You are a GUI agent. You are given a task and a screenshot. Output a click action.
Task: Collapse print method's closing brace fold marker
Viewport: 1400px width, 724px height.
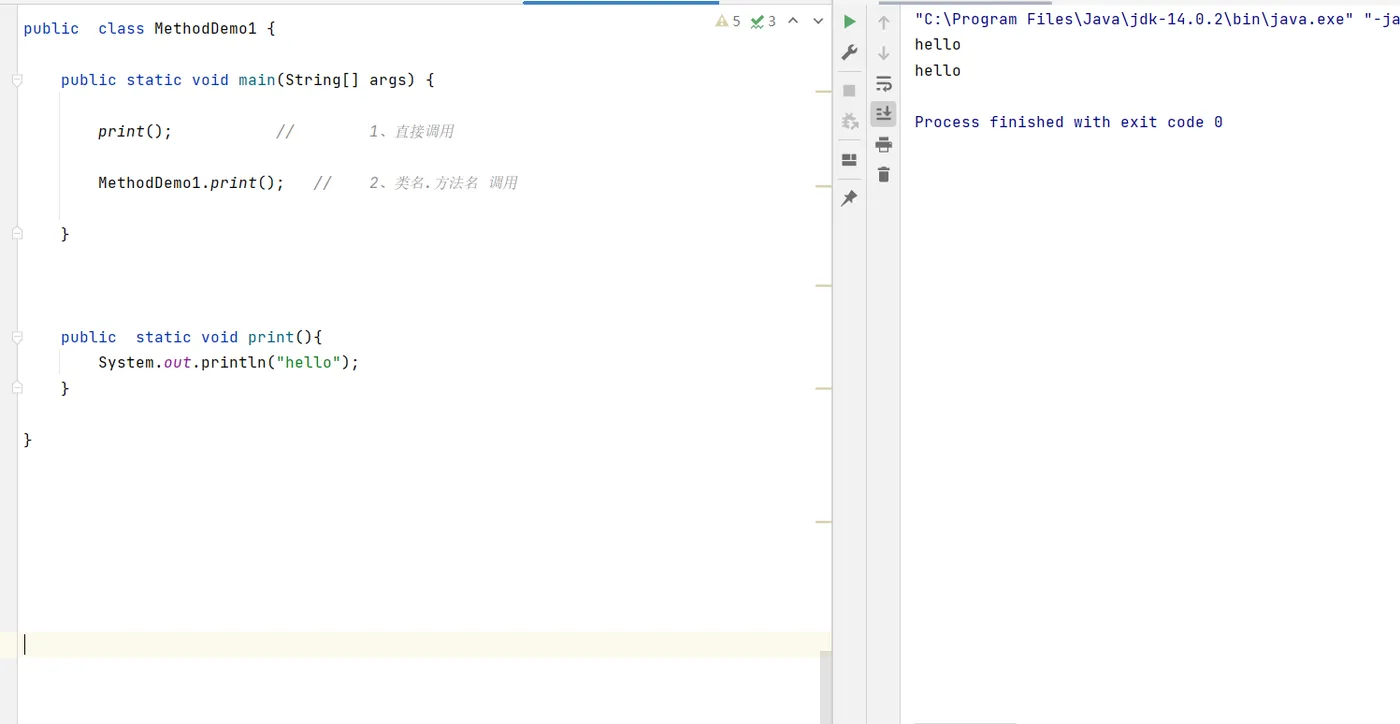[17, 387]
